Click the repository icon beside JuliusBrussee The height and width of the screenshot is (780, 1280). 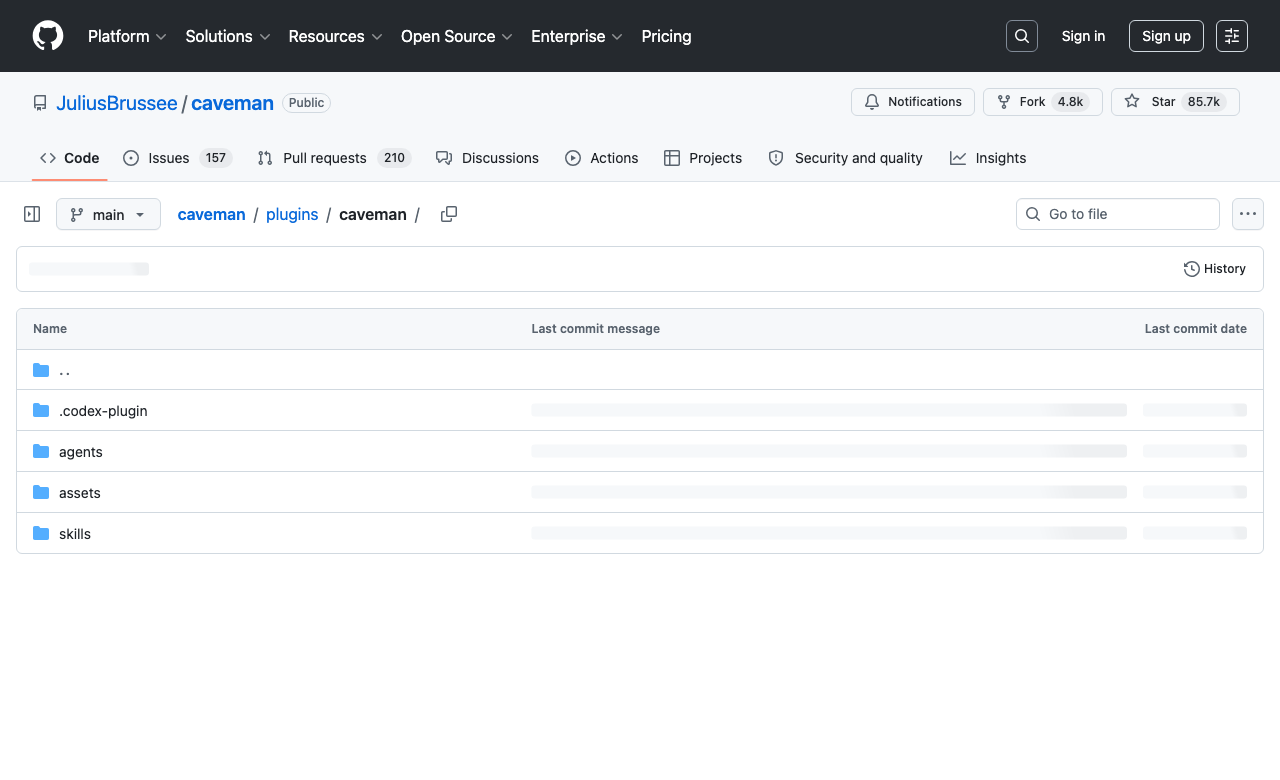(40, 103)
